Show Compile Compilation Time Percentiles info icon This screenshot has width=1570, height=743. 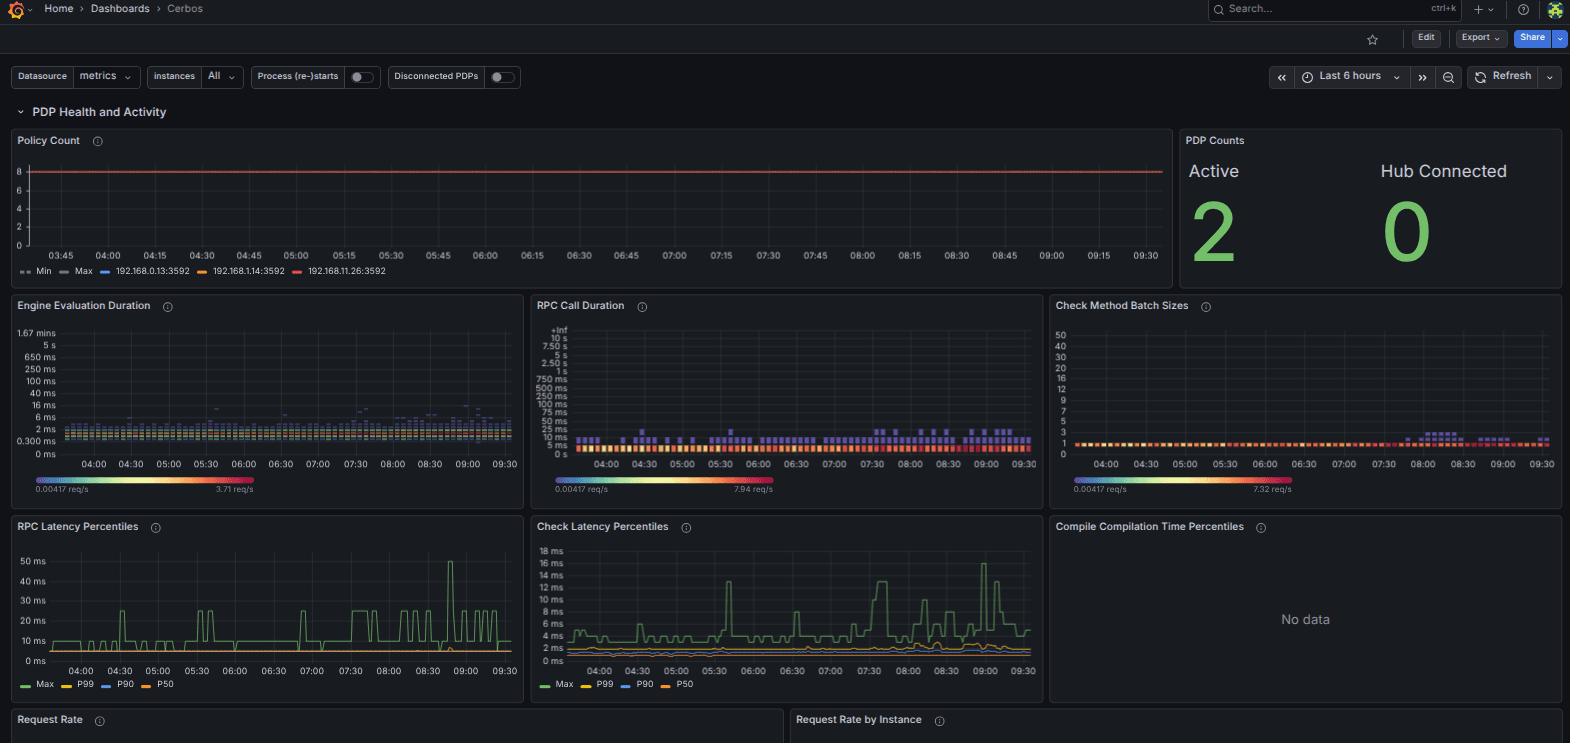1261,528
